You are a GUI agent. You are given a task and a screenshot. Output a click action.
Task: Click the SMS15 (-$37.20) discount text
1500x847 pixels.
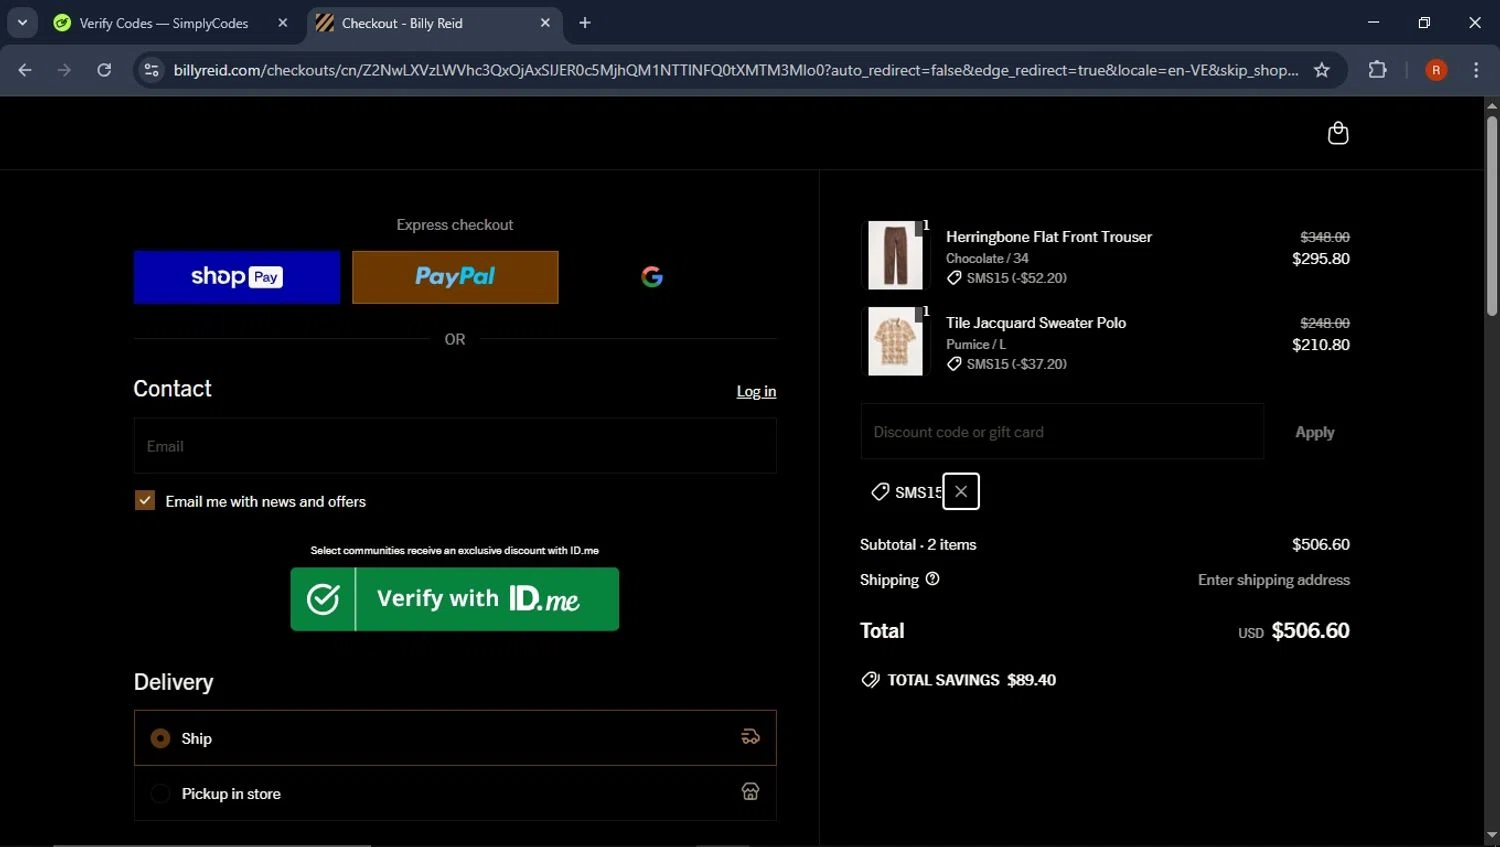(x=1017, y=364)
